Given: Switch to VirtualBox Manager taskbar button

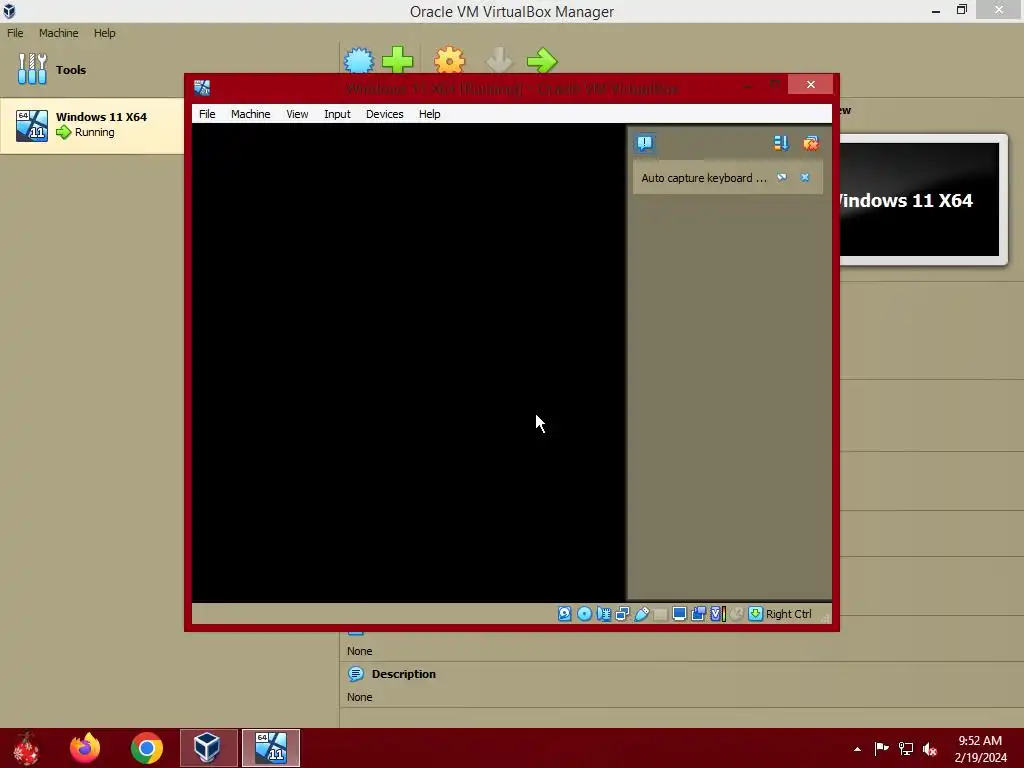Looking at the screenshot, I should click(x=208, y=748).
